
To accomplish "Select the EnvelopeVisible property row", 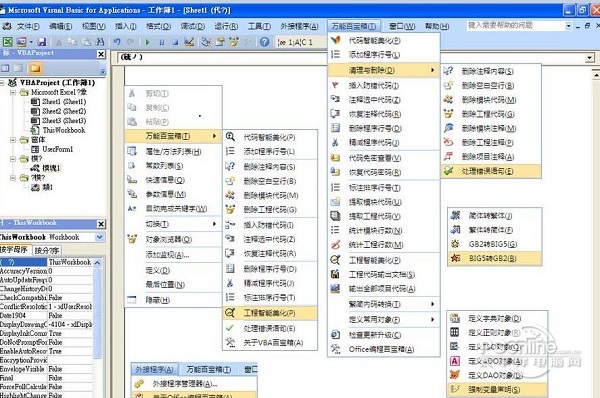I will 46,369.
